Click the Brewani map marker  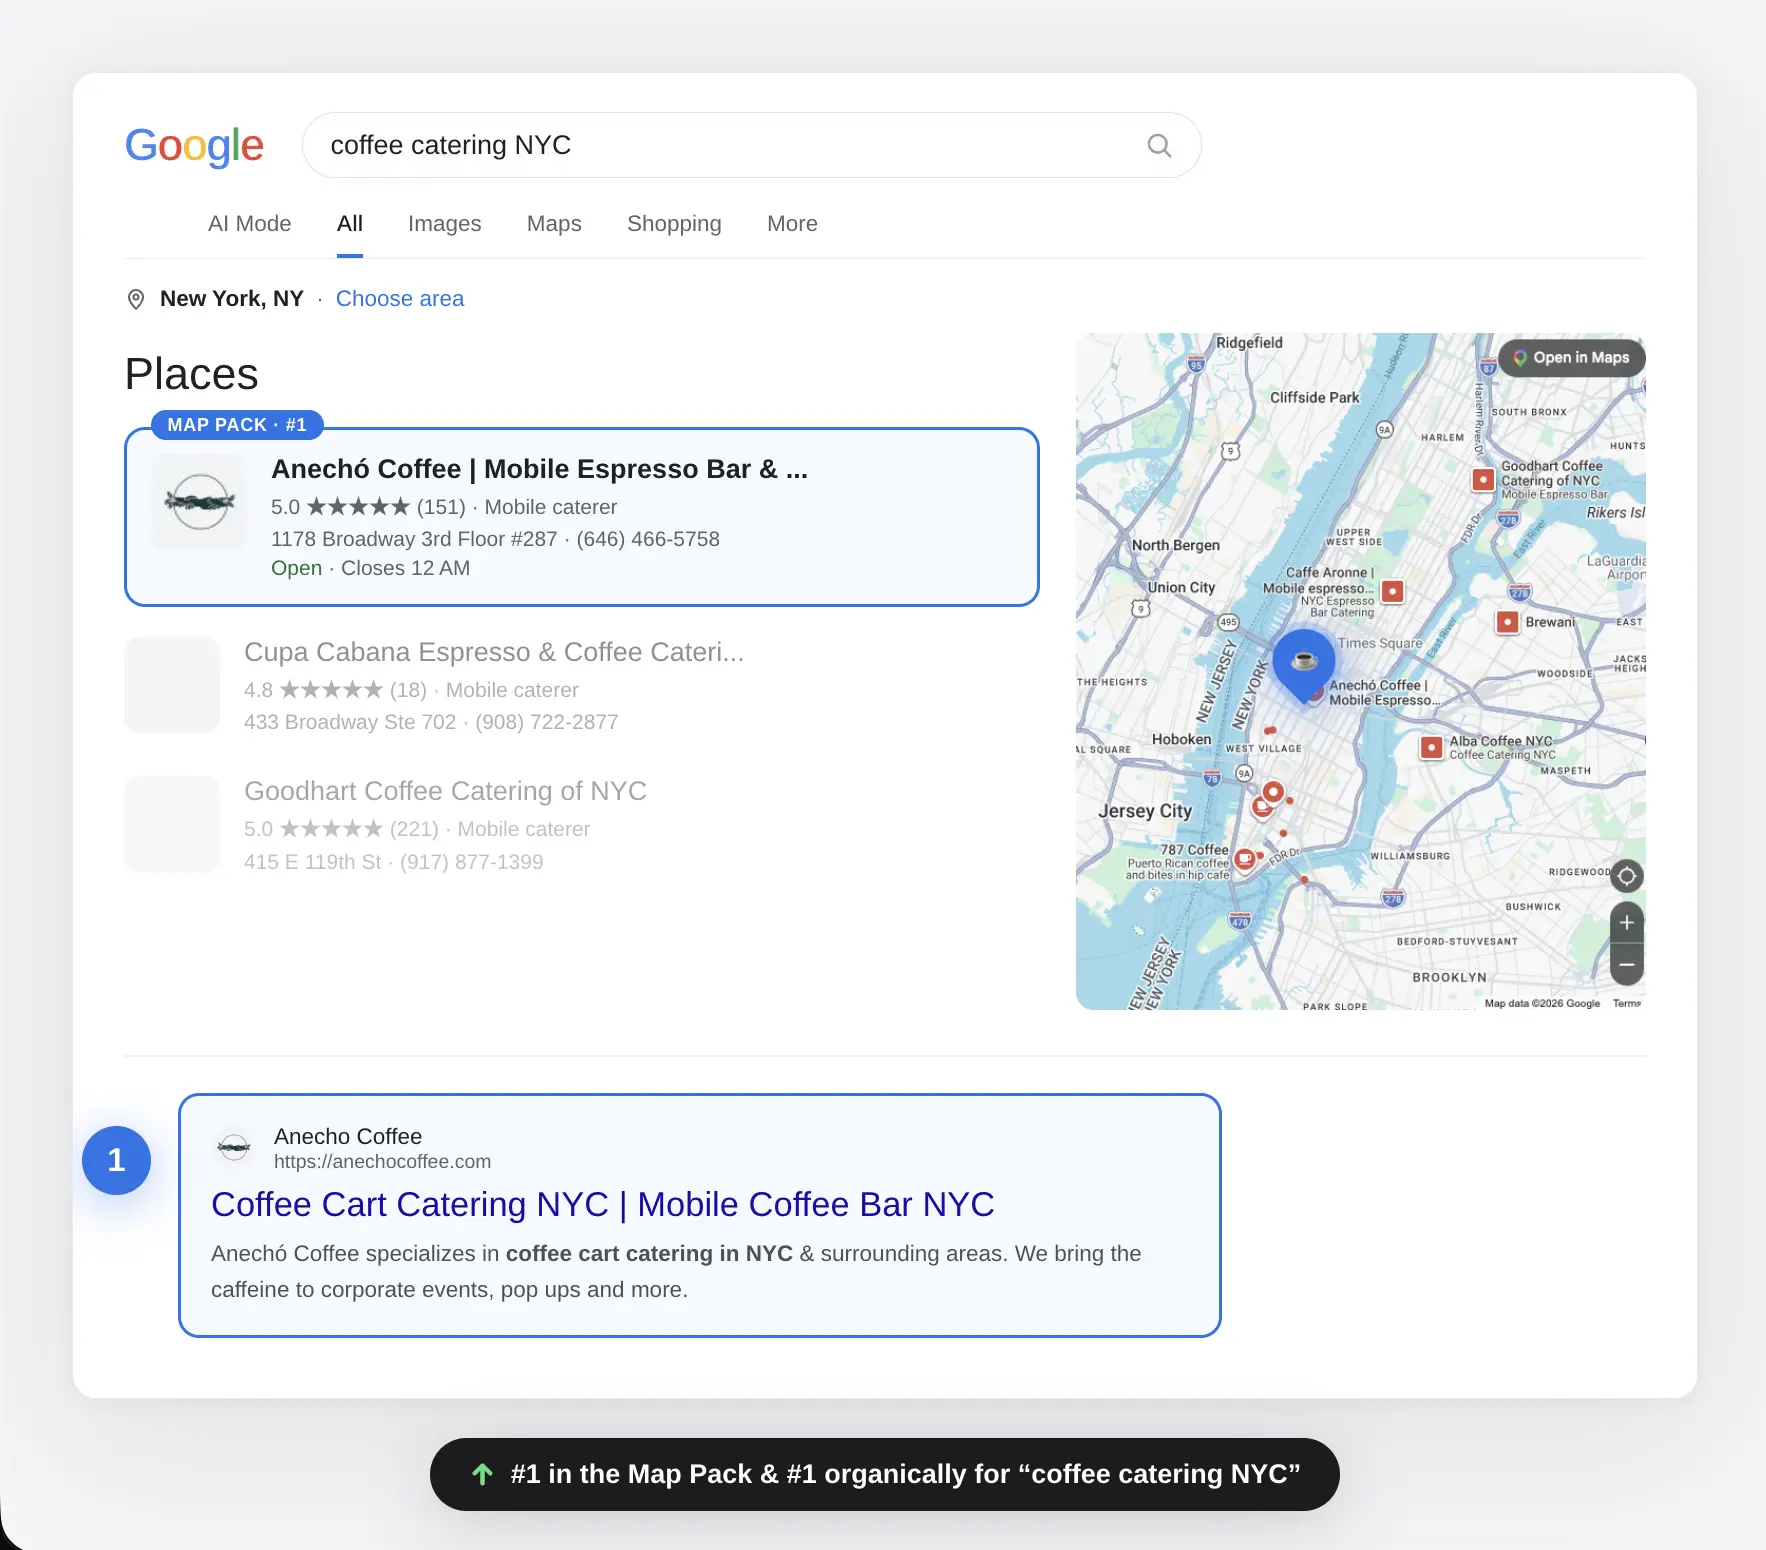tap(1507, 622)
